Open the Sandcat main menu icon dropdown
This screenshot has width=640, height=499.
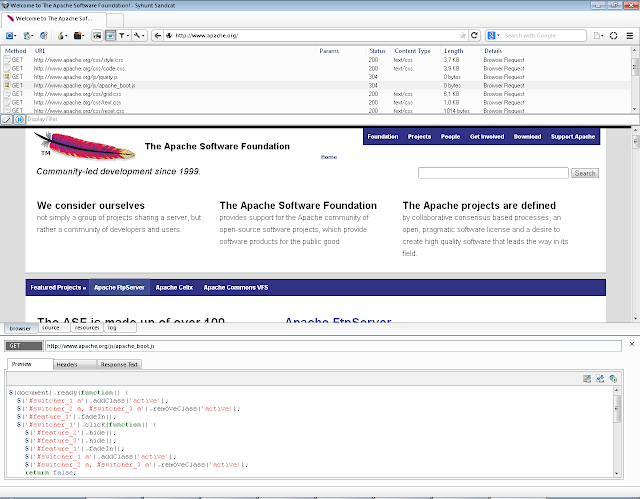click(11, 36)
